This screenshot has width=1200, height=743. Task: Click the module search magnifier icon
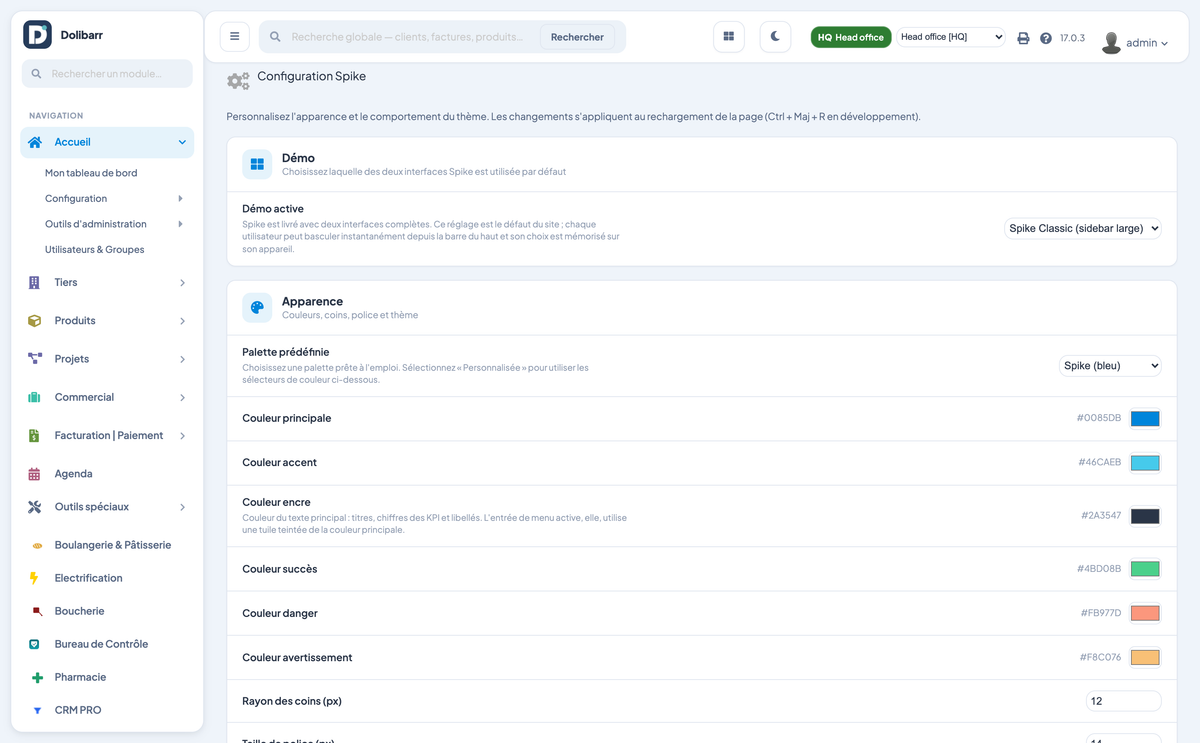[x=37, y=74]
